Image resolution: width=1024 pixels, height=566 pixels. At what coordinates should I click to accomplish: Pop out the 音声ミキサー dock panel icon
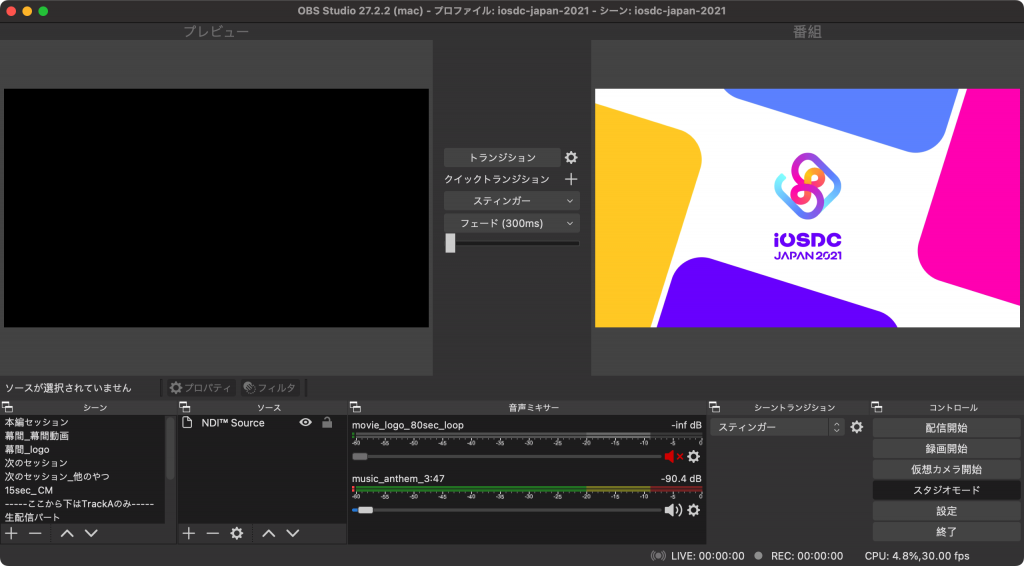coord(355,407)
